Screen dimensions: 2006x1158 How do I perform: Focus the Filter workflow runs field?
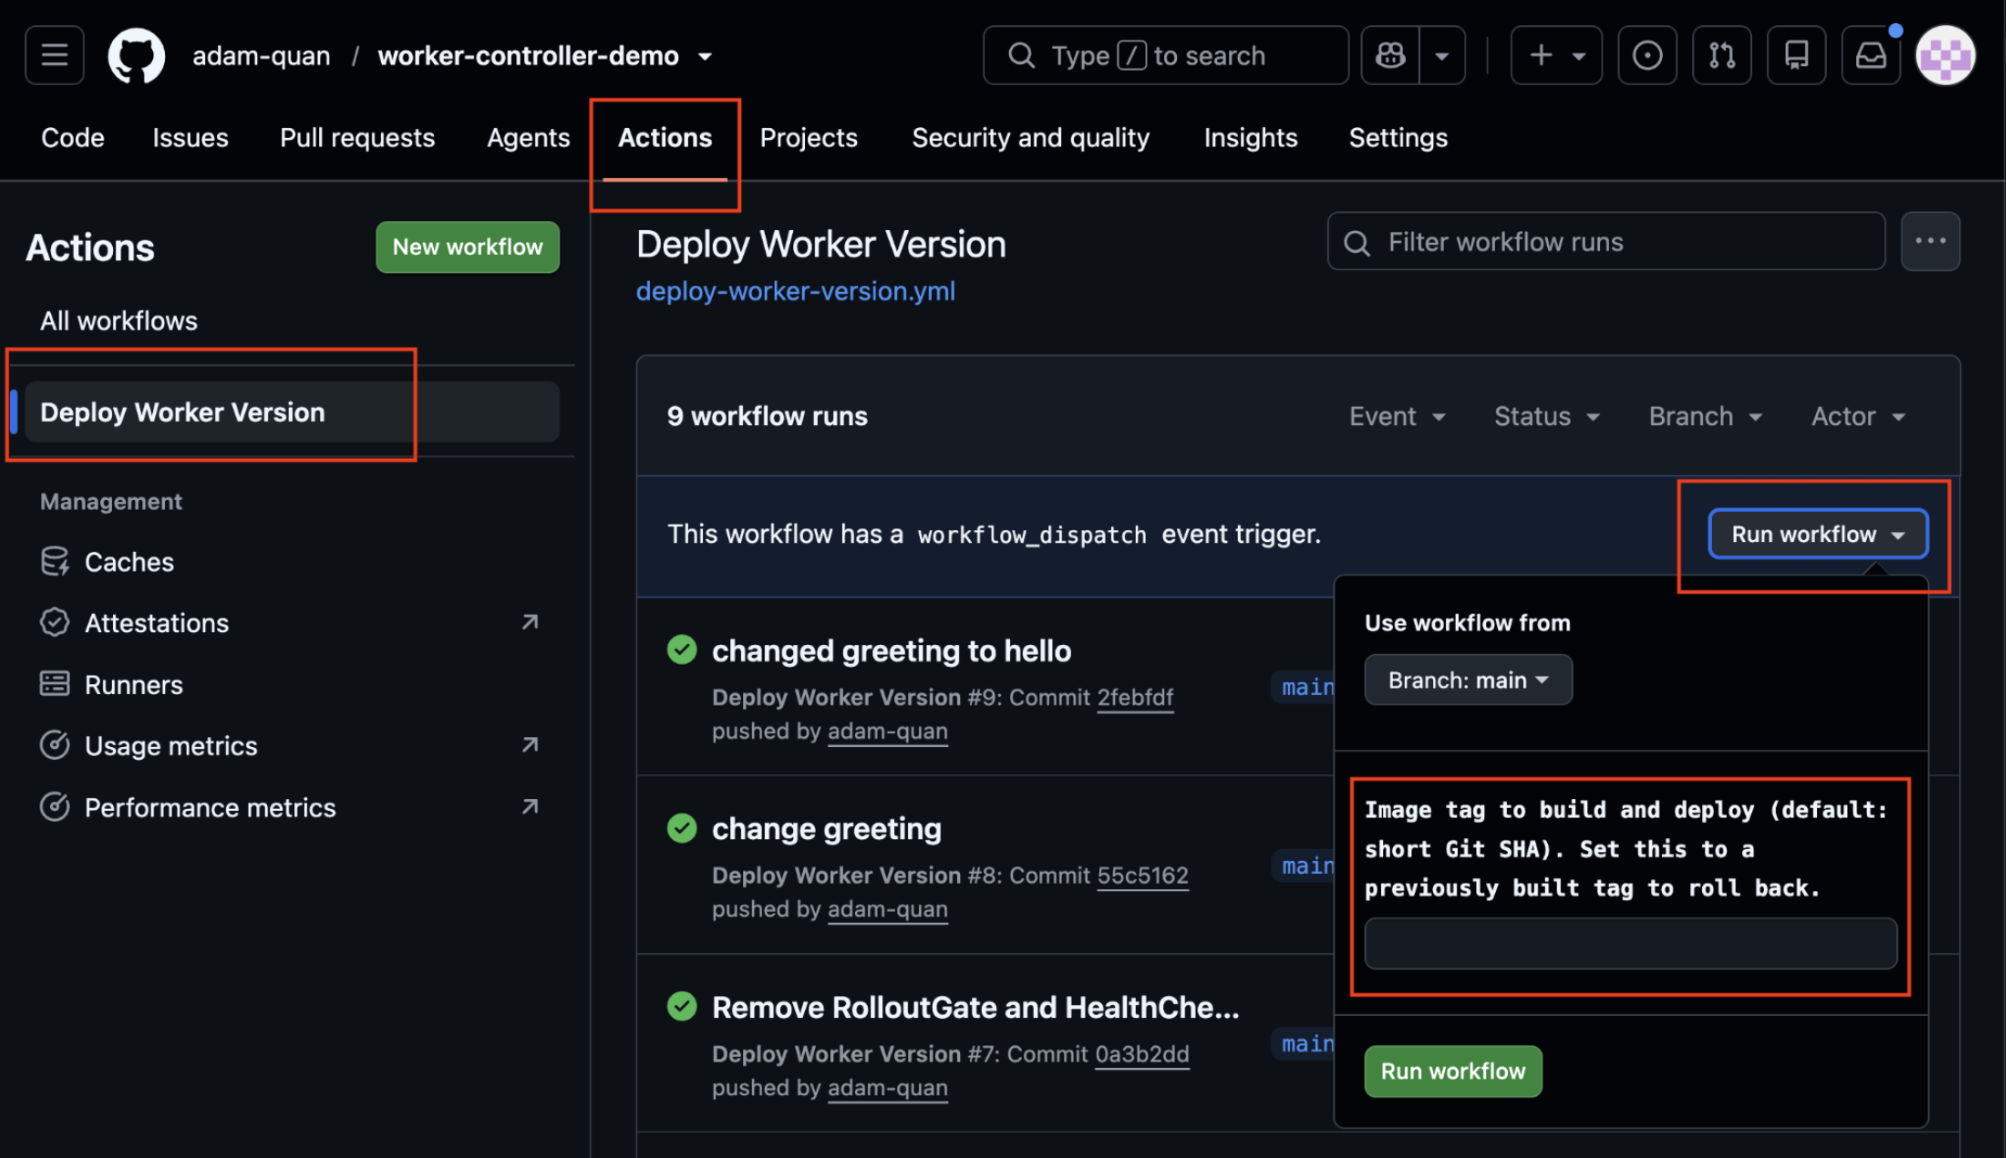(x=1606, y=242)
